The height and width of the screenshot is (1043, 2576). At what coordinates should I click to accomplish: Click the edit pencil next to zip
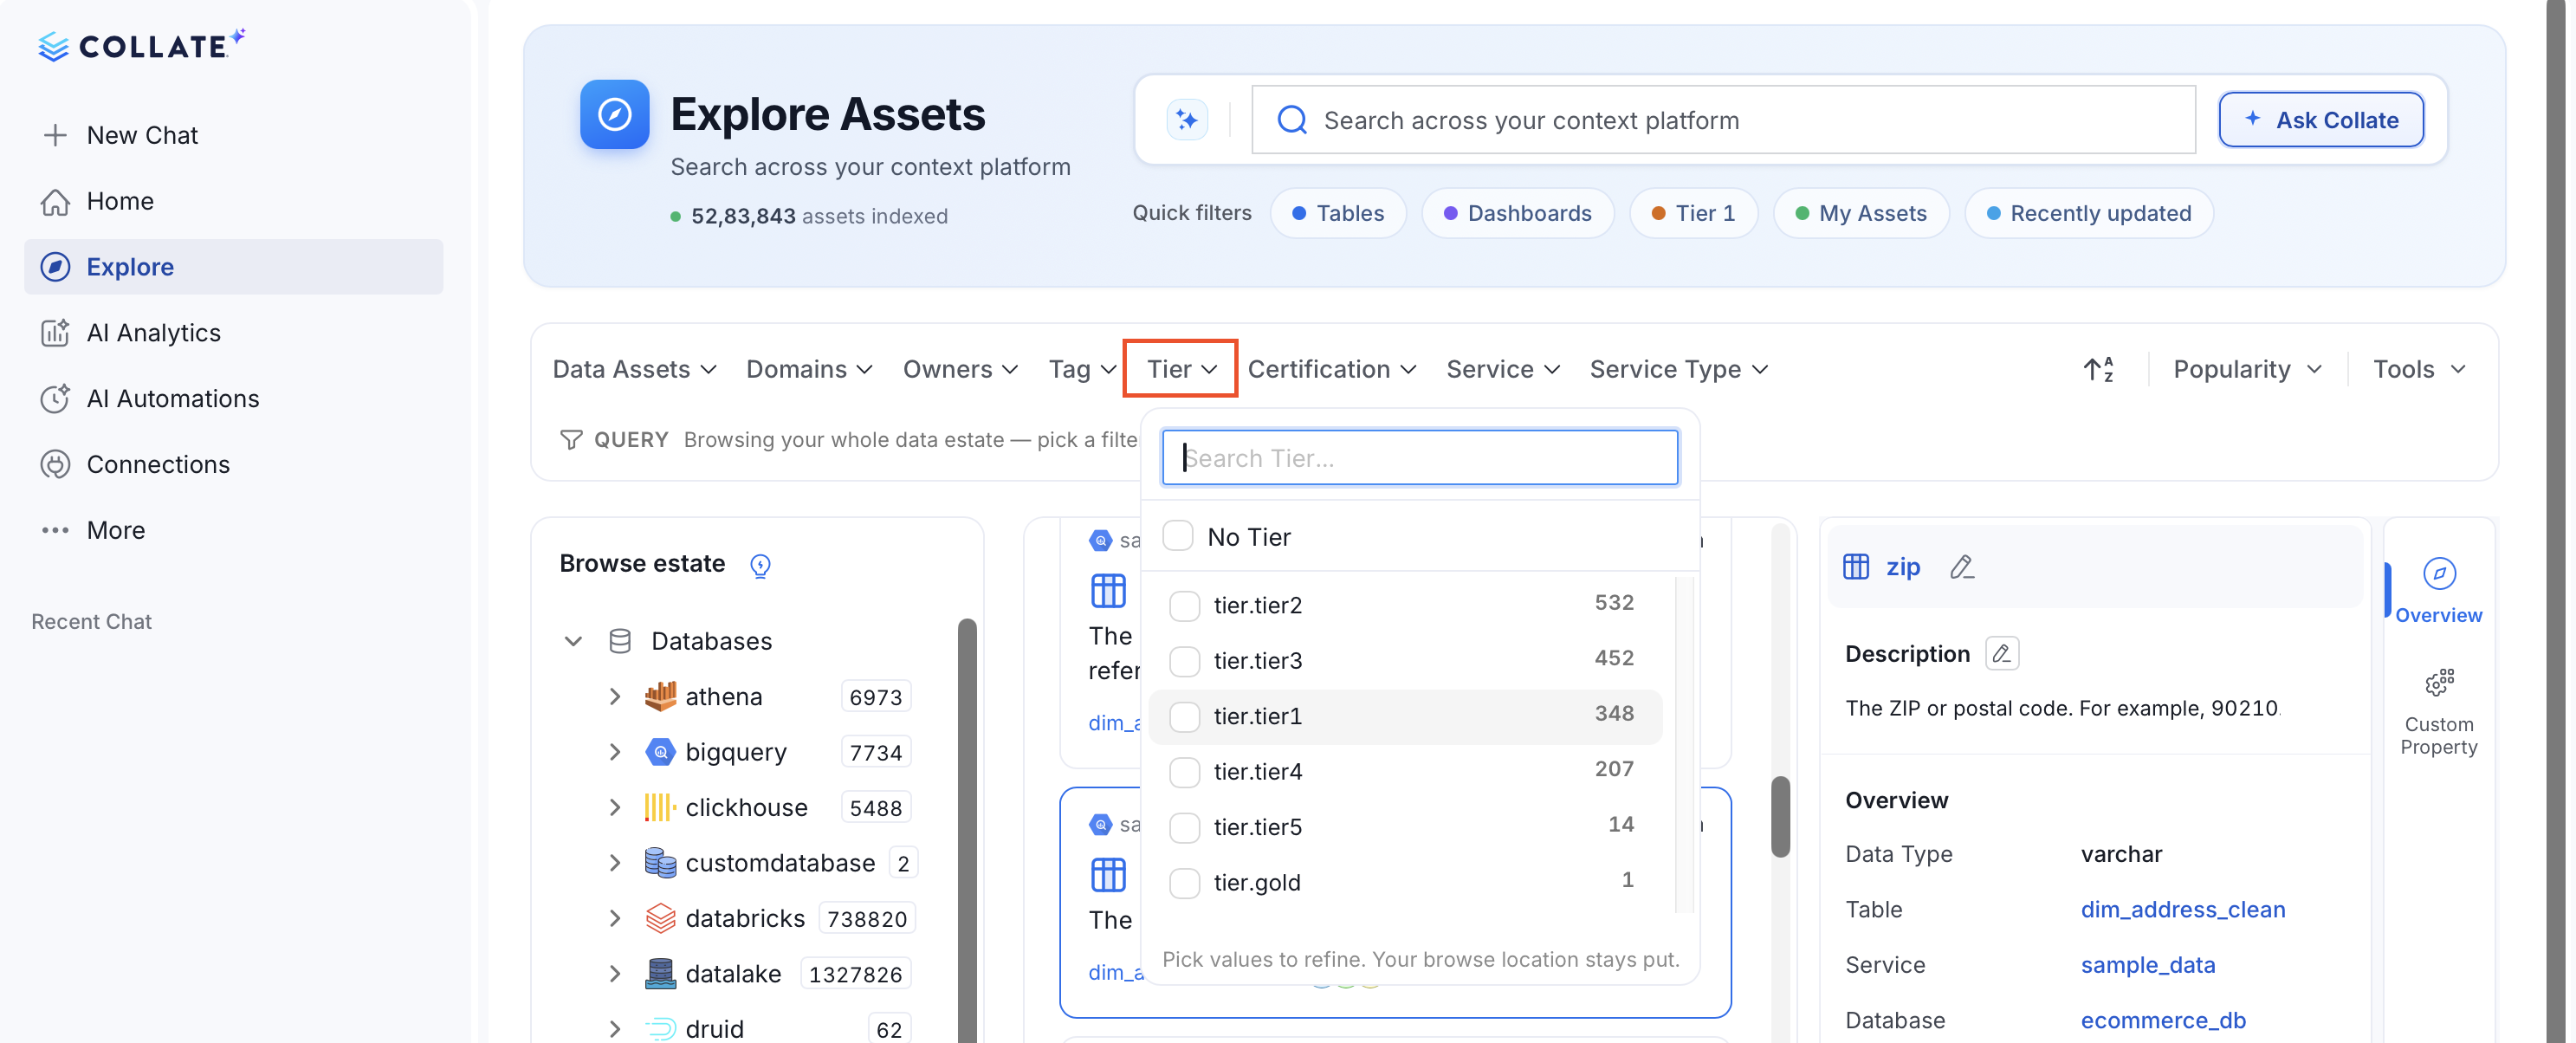click(1962, 567)
